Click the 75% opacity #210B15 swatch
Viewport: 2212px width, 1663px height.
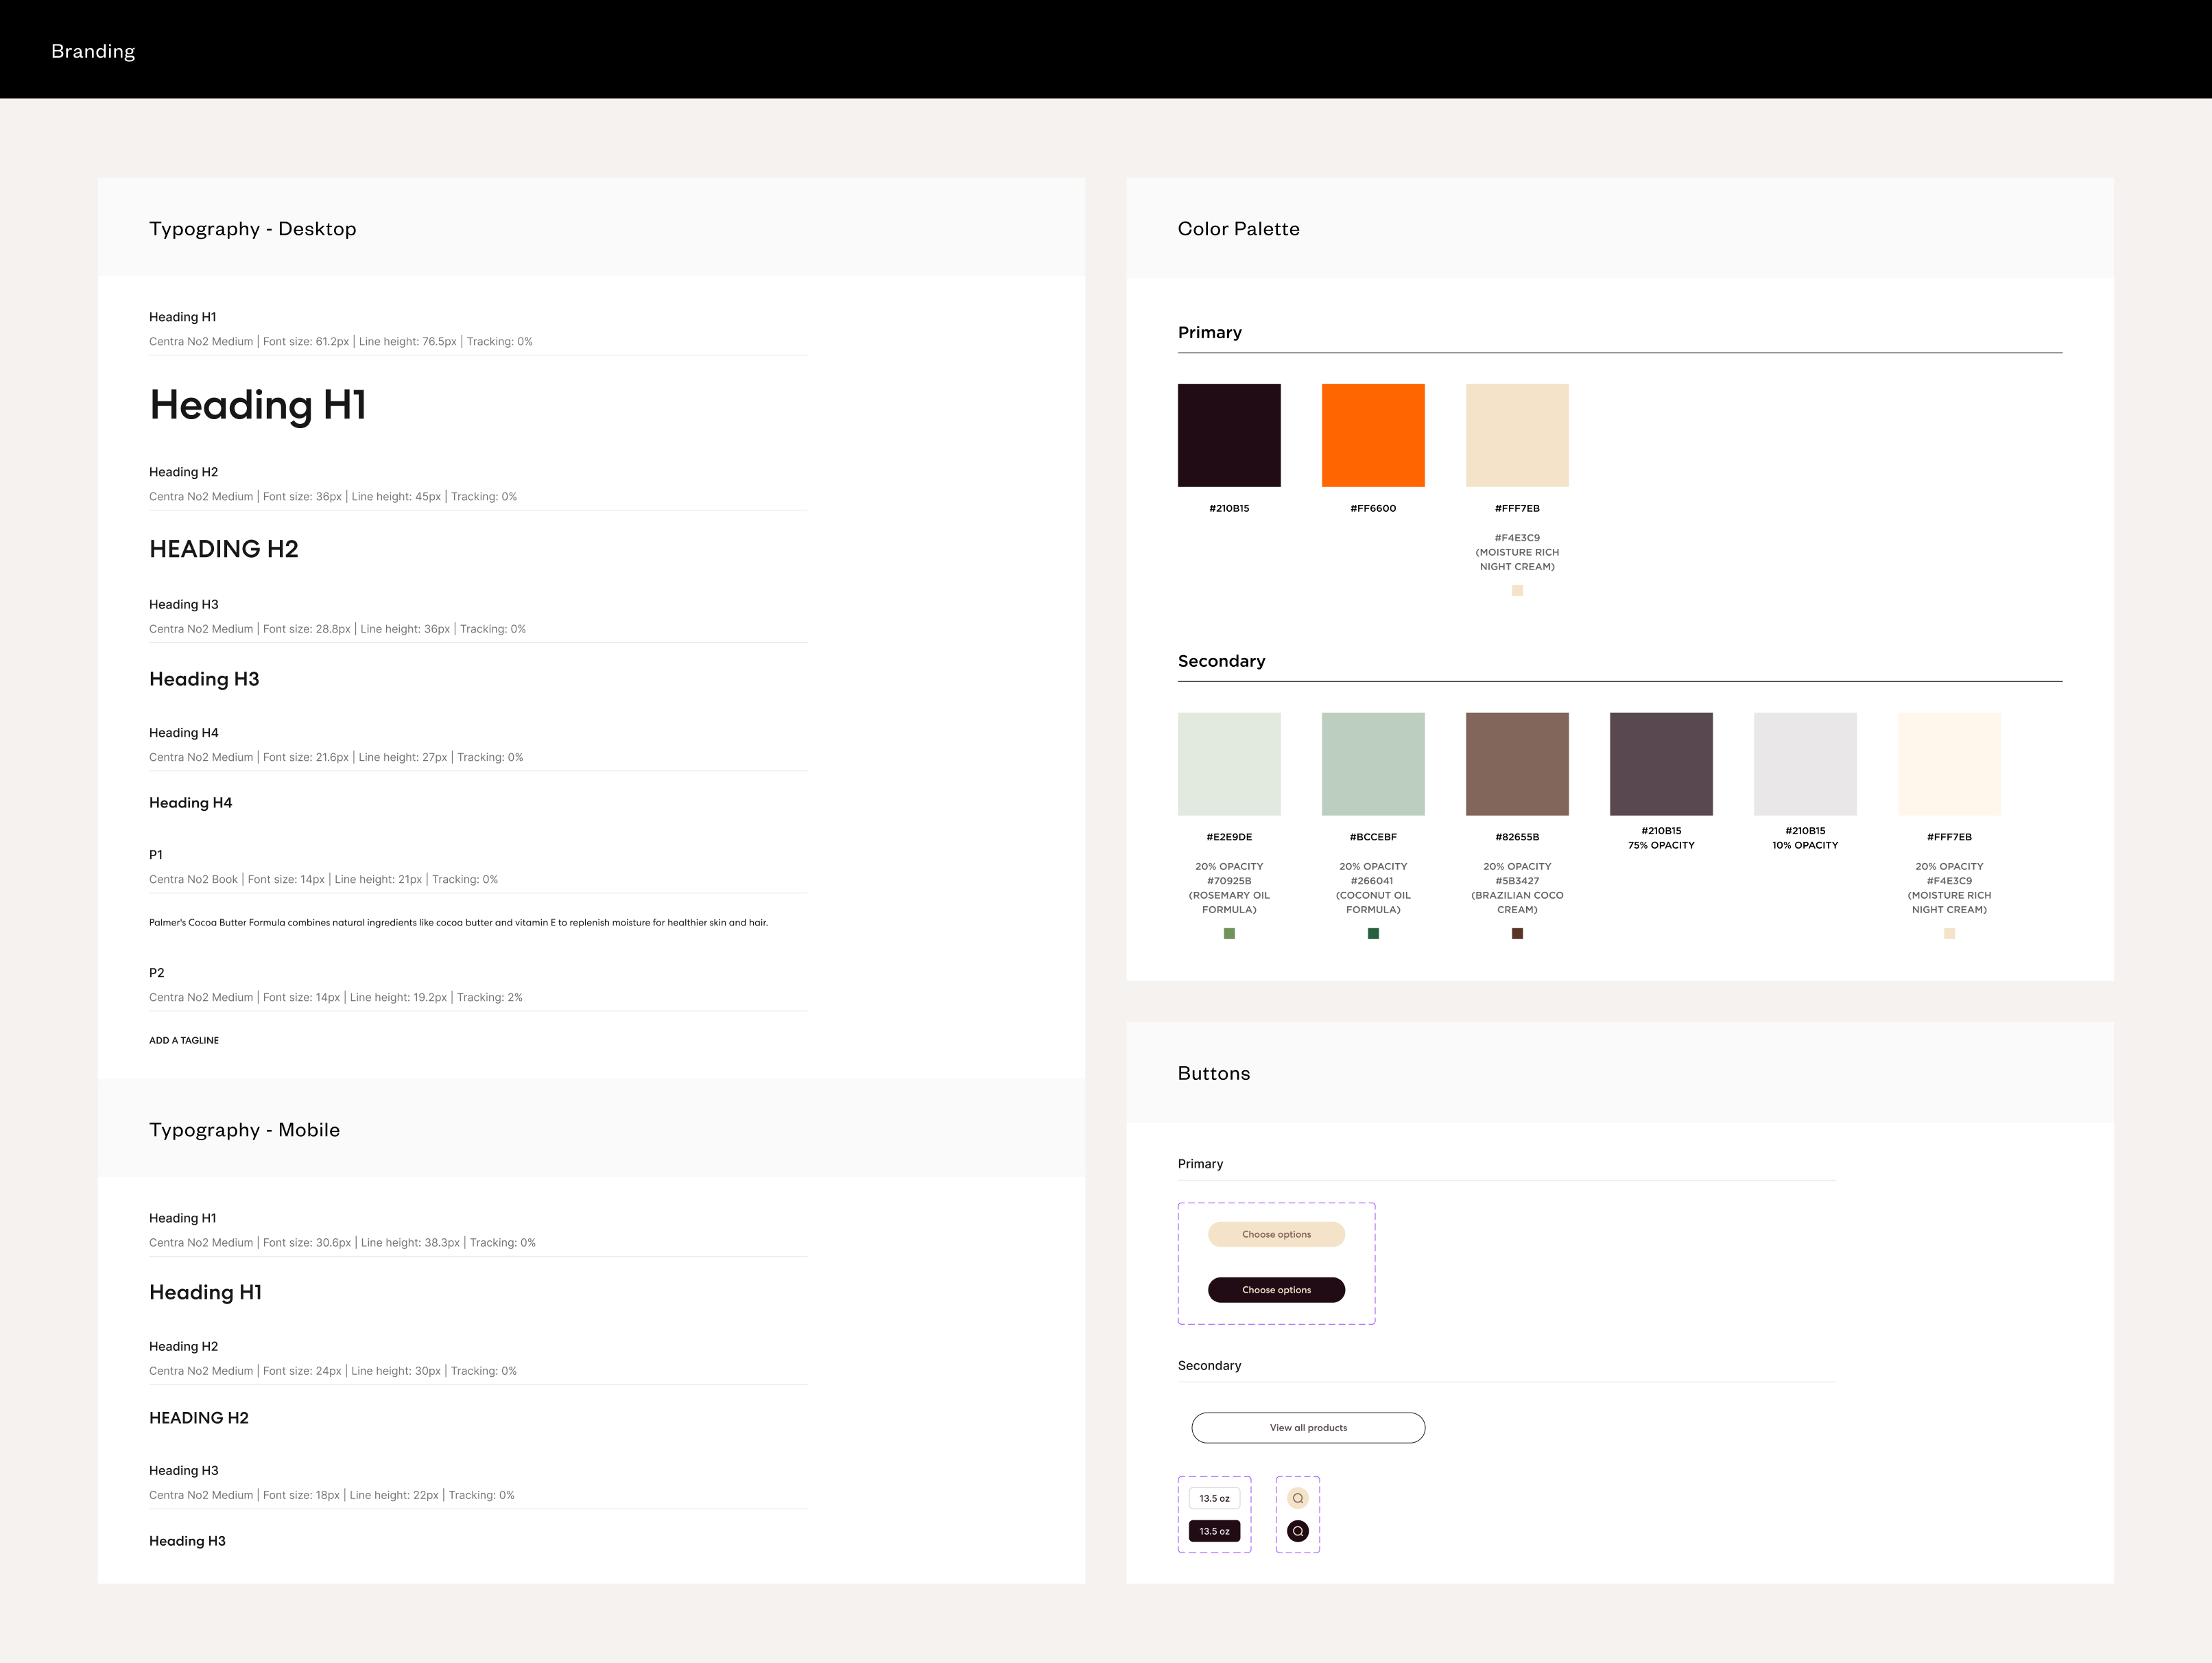[x=1661, y=764]
